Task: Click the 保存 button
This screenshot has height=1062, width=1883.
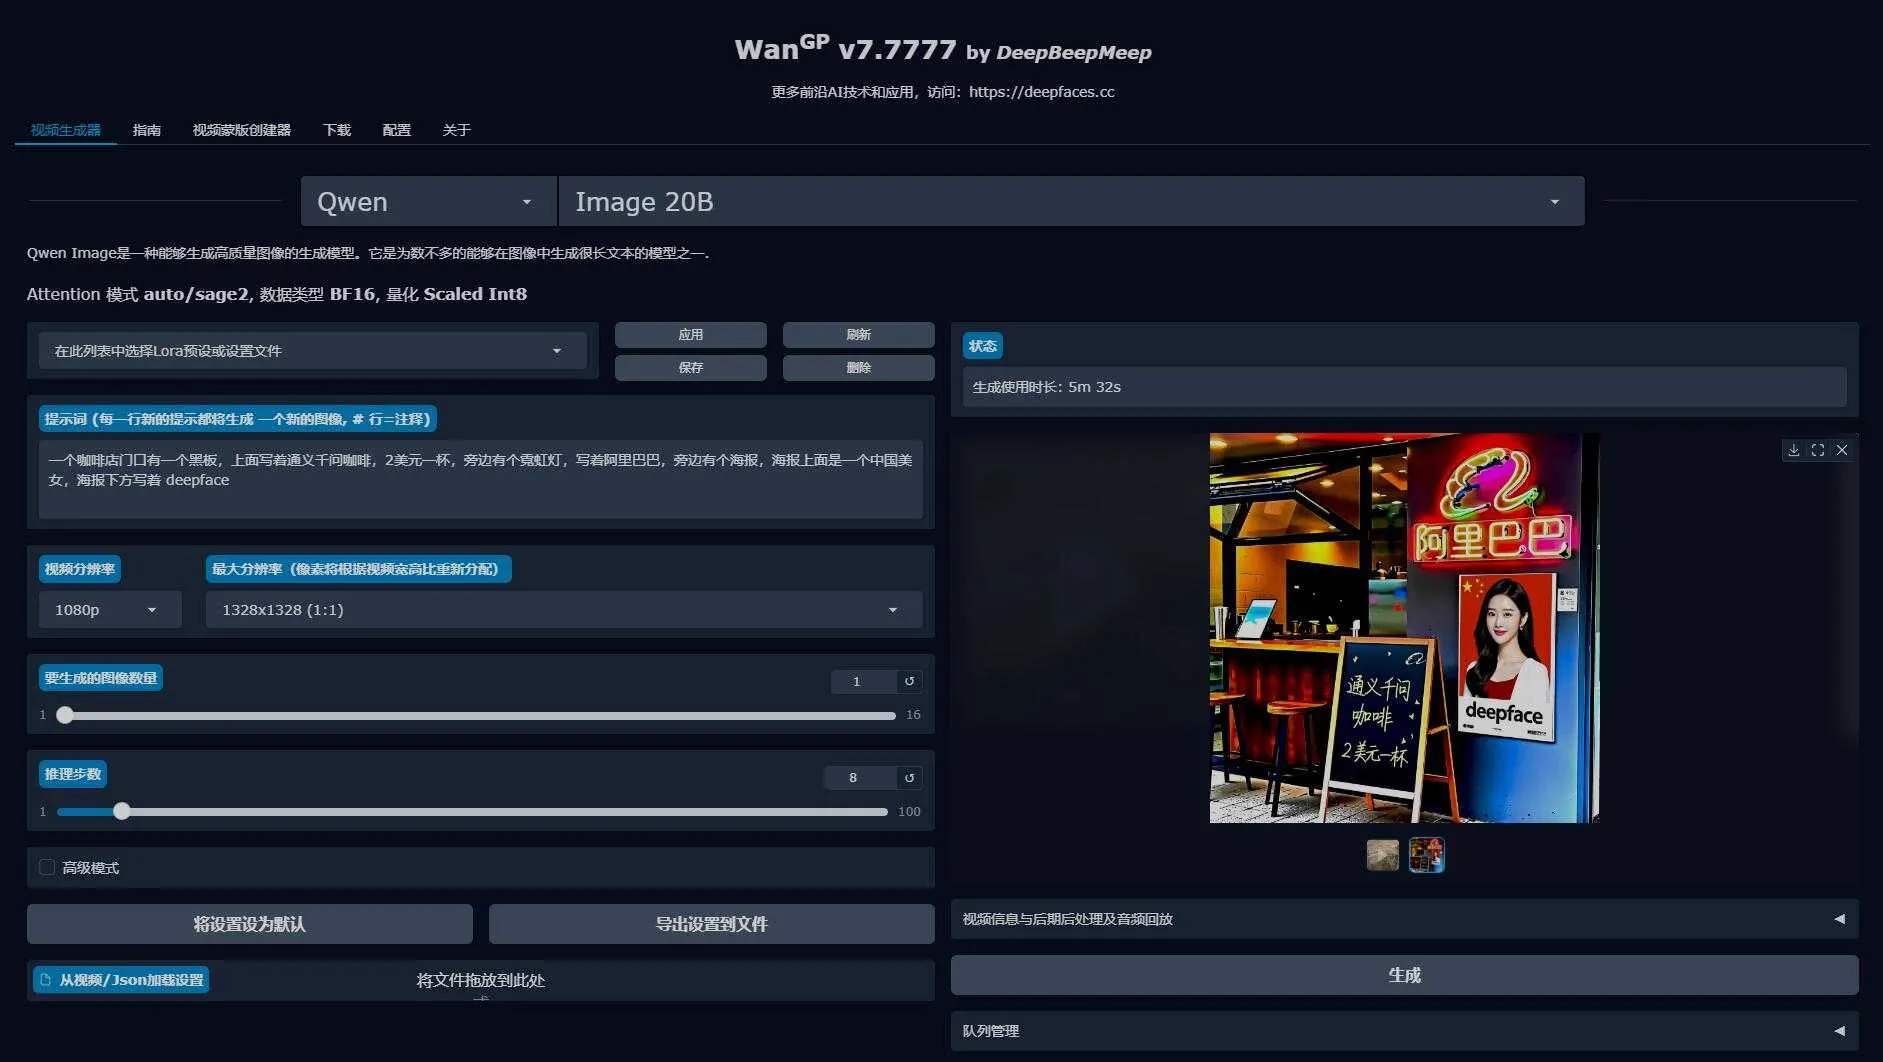Action: point(691,367)
